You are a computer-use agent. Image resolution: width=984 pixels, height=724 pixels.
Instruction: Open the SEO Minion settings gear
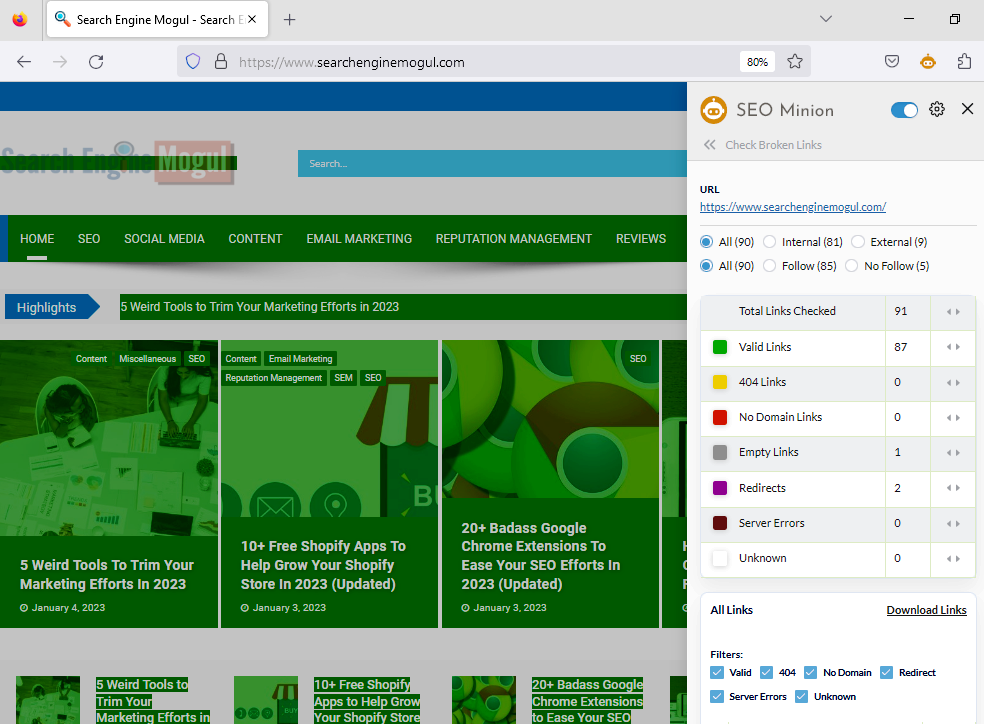[x=936, y=109]
